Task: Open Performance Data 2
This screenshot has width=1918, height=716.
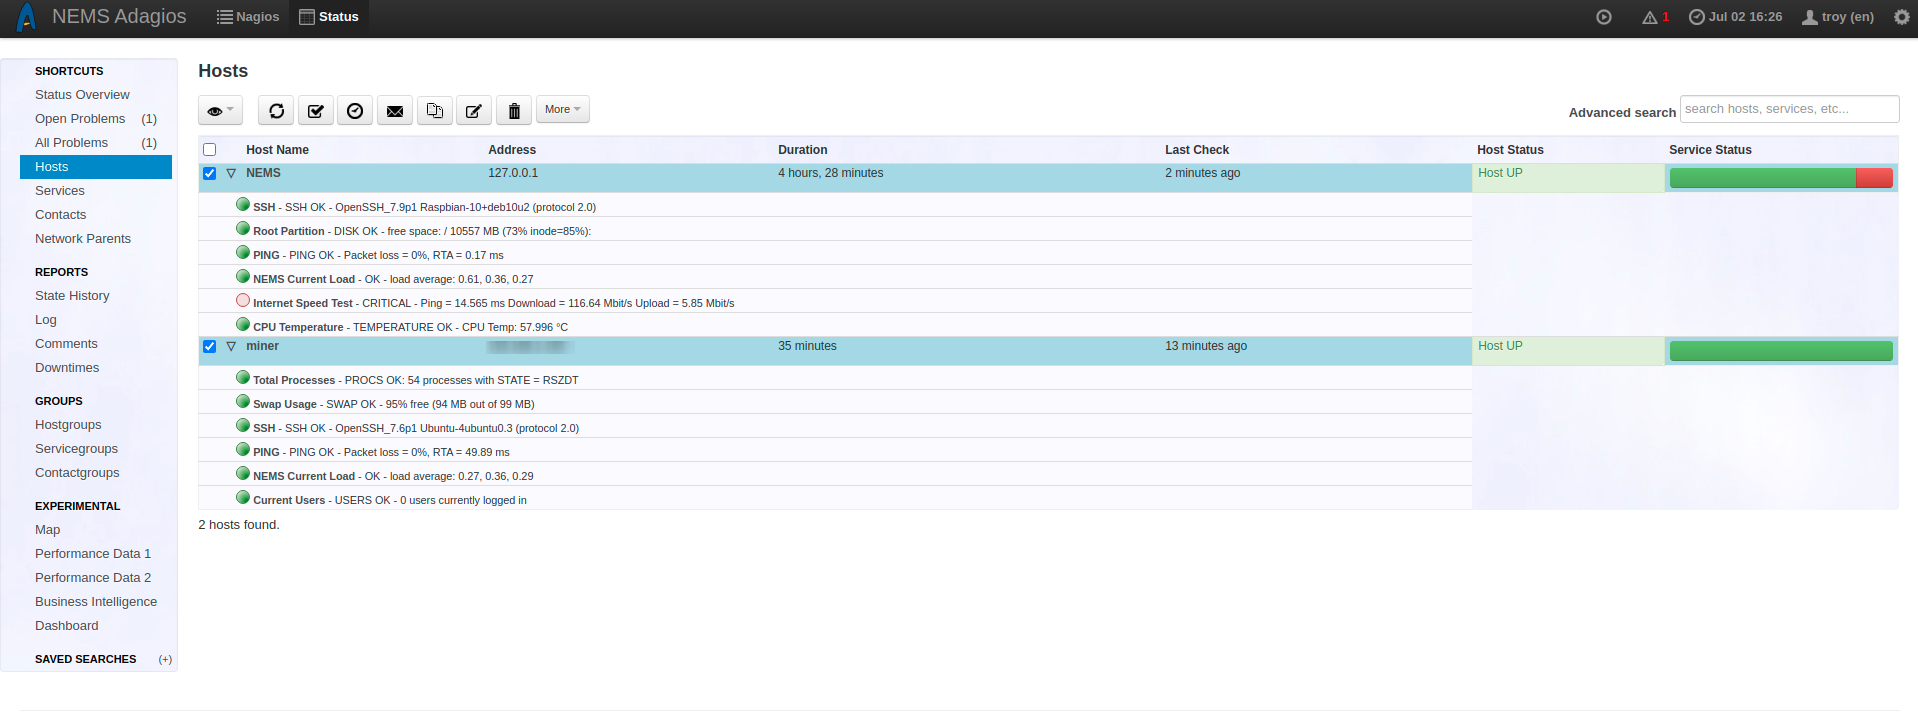Action: point(93,578)
